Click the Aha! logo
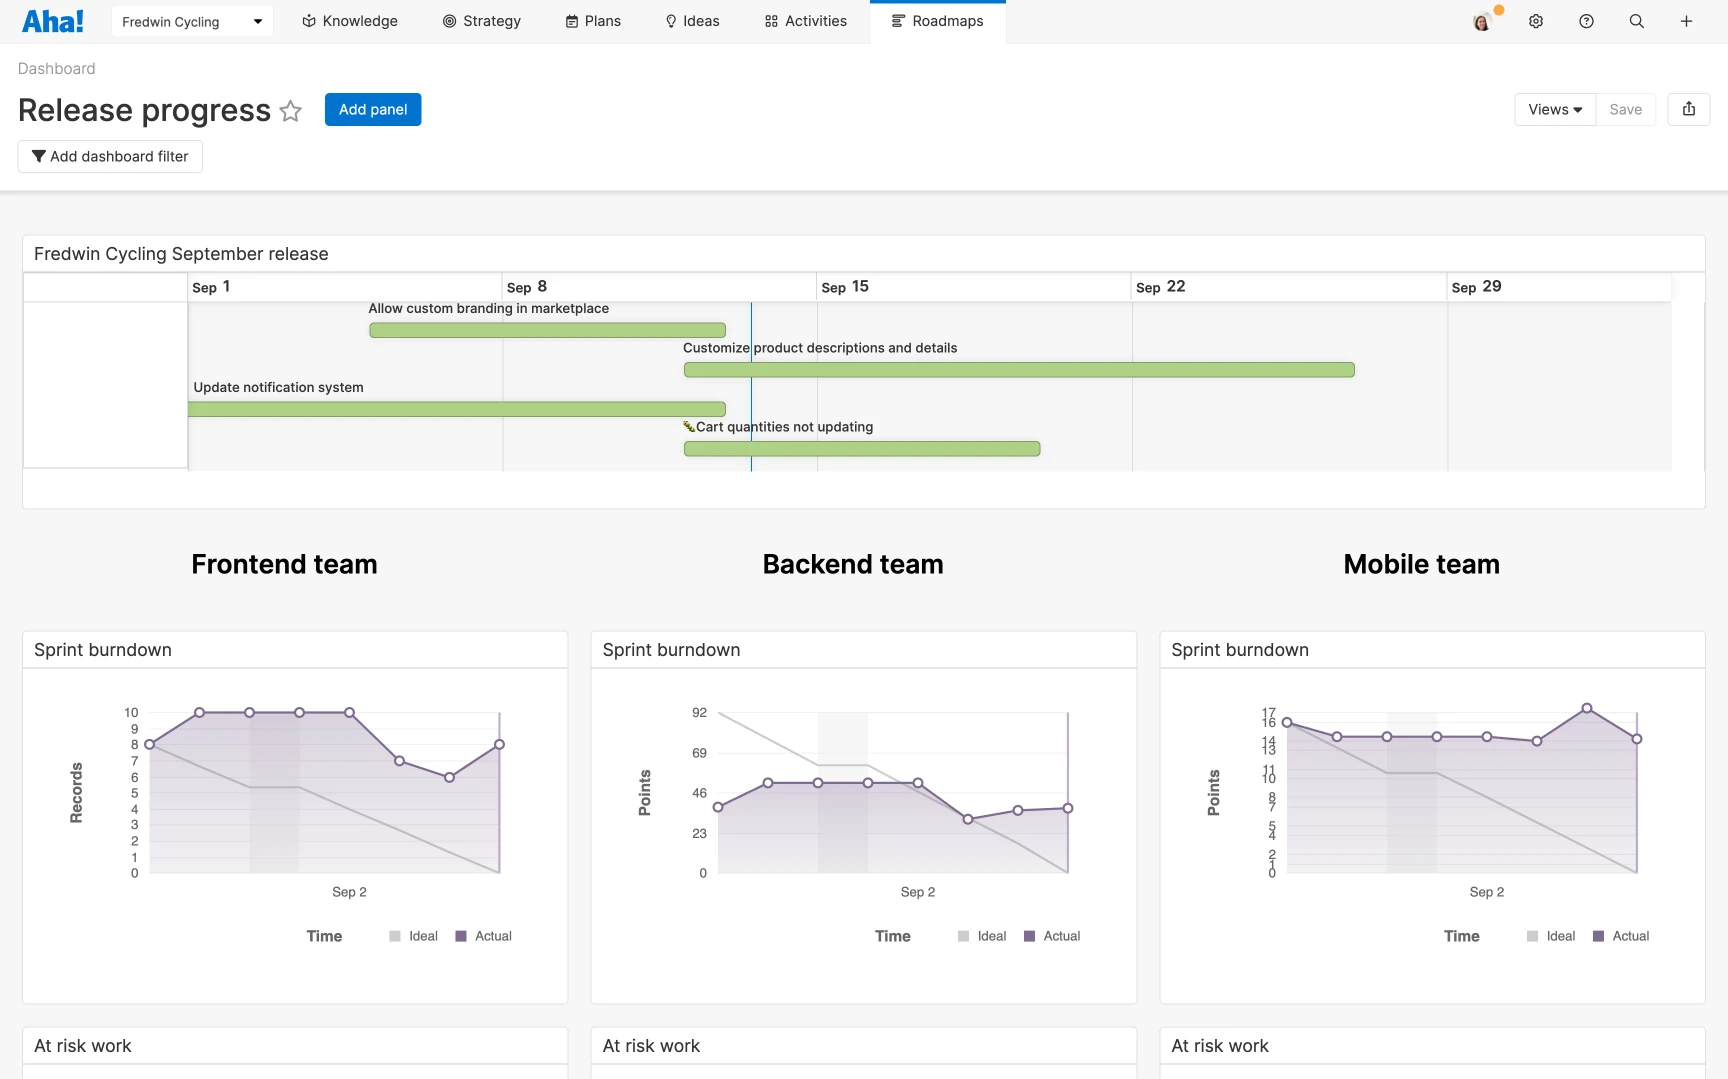The image size is (1728, 1079). point(53,20)
